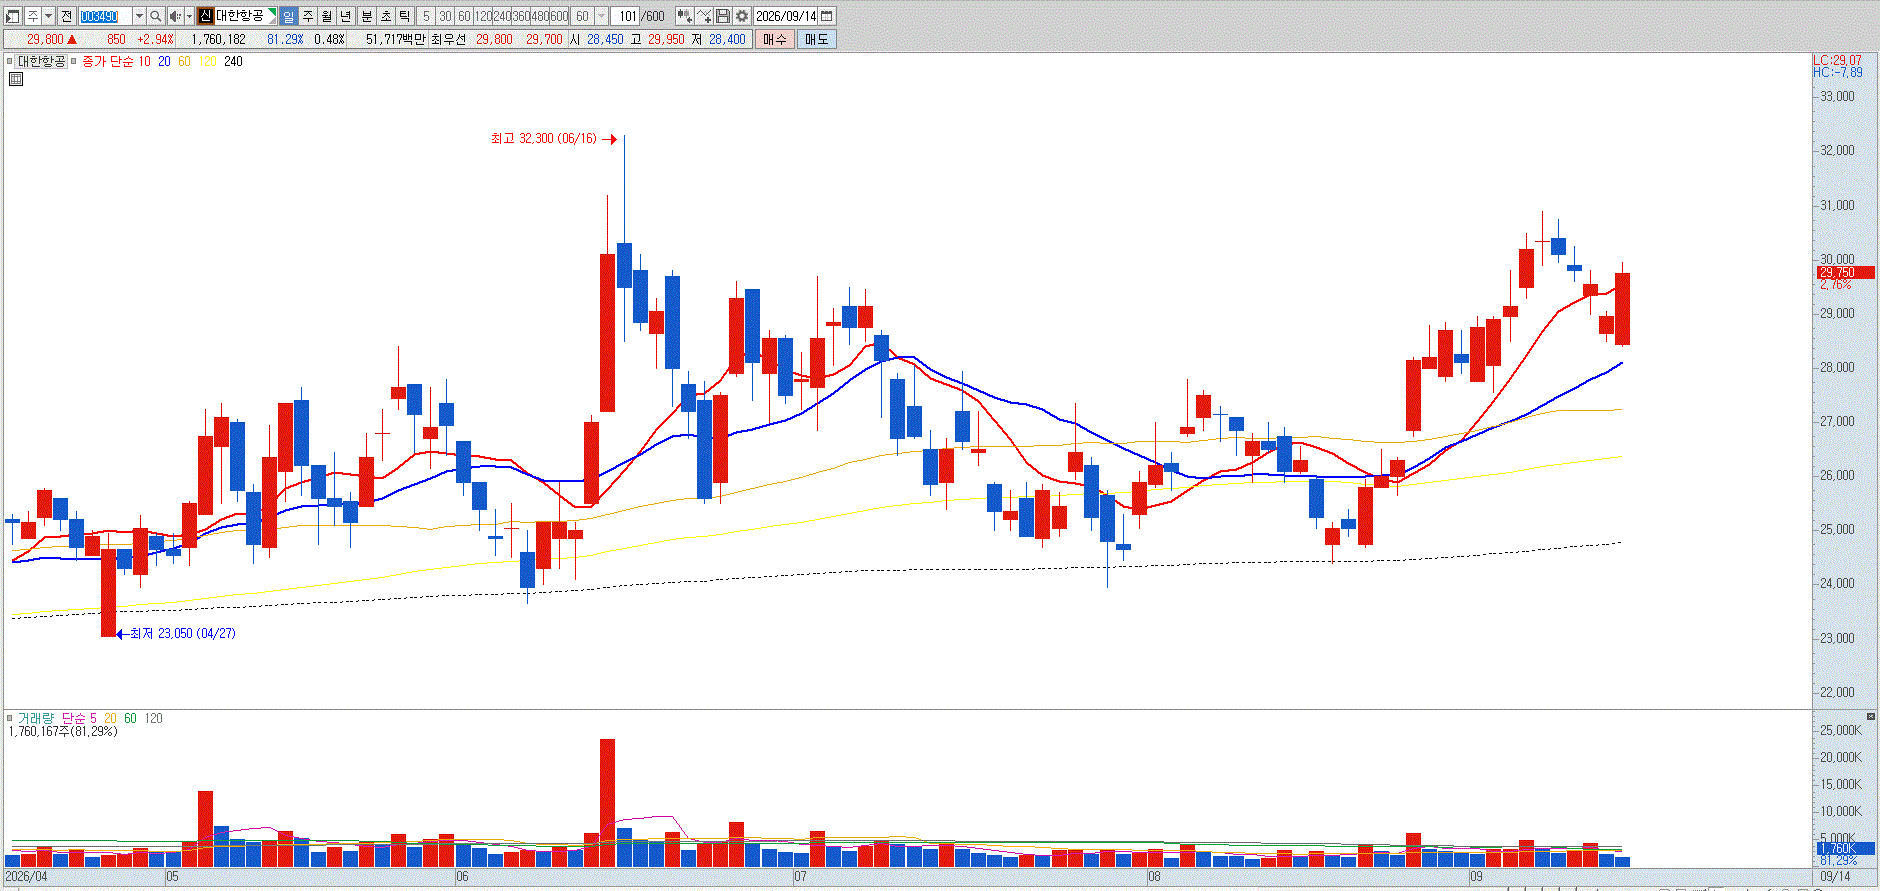Expand the 주 type dropdown arrow

tap(48, 16)
